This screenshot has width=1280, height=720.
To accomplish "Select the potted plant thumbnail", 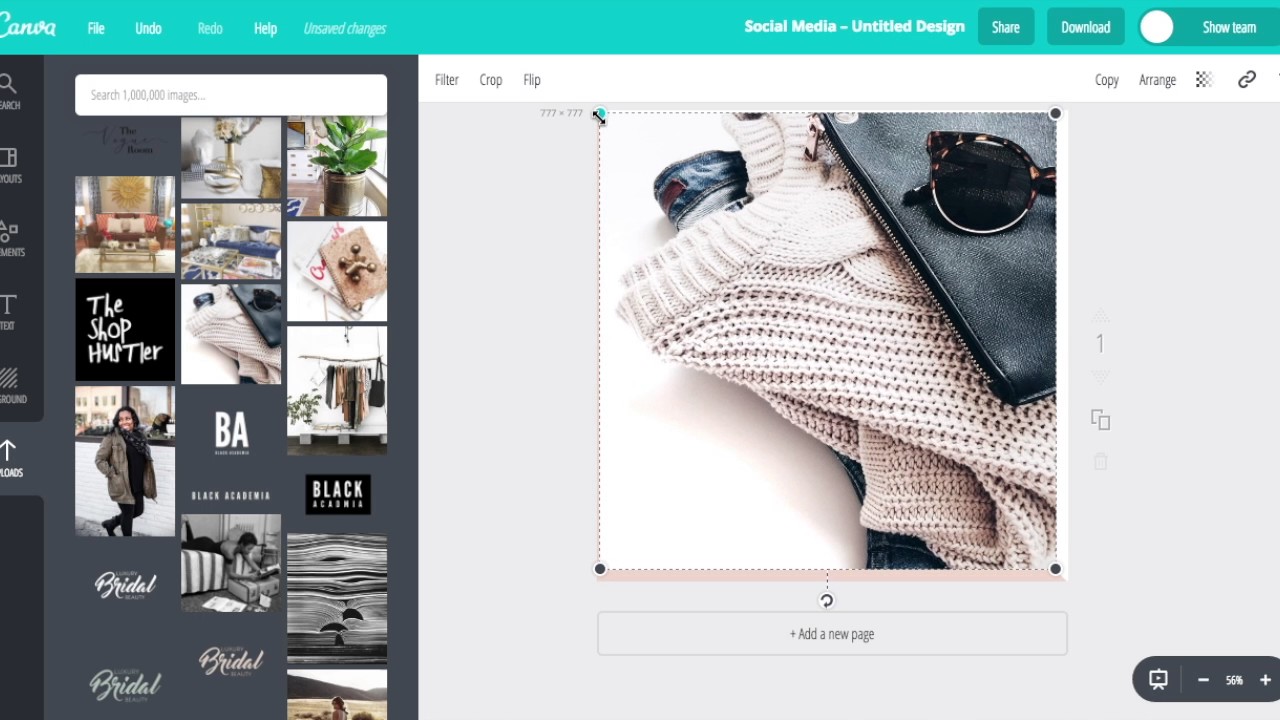I will coord(337,166).
